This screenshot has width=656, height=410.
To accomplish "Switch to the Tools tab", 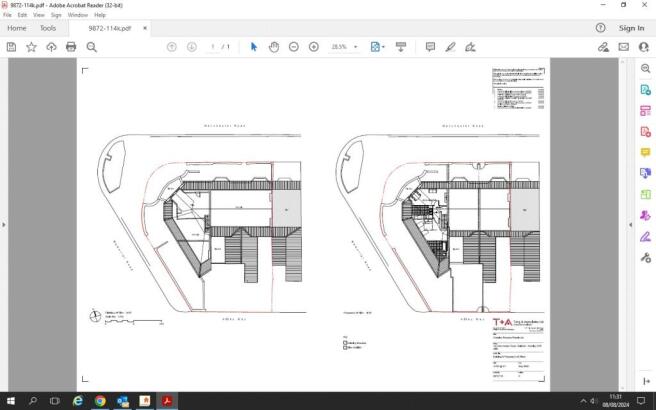I will click(x=48, y=28).
